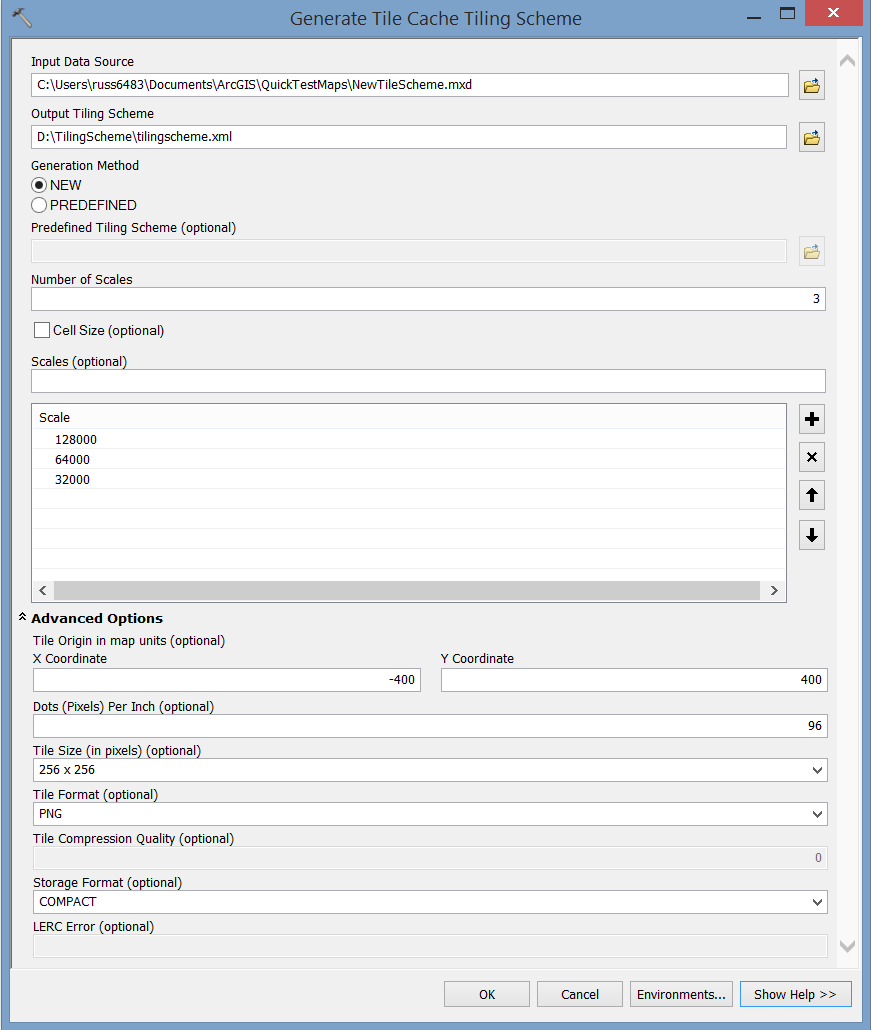Collapse the Advanced Options section
The height and width of the screenshot is (1030, 871).
[22, 618]
